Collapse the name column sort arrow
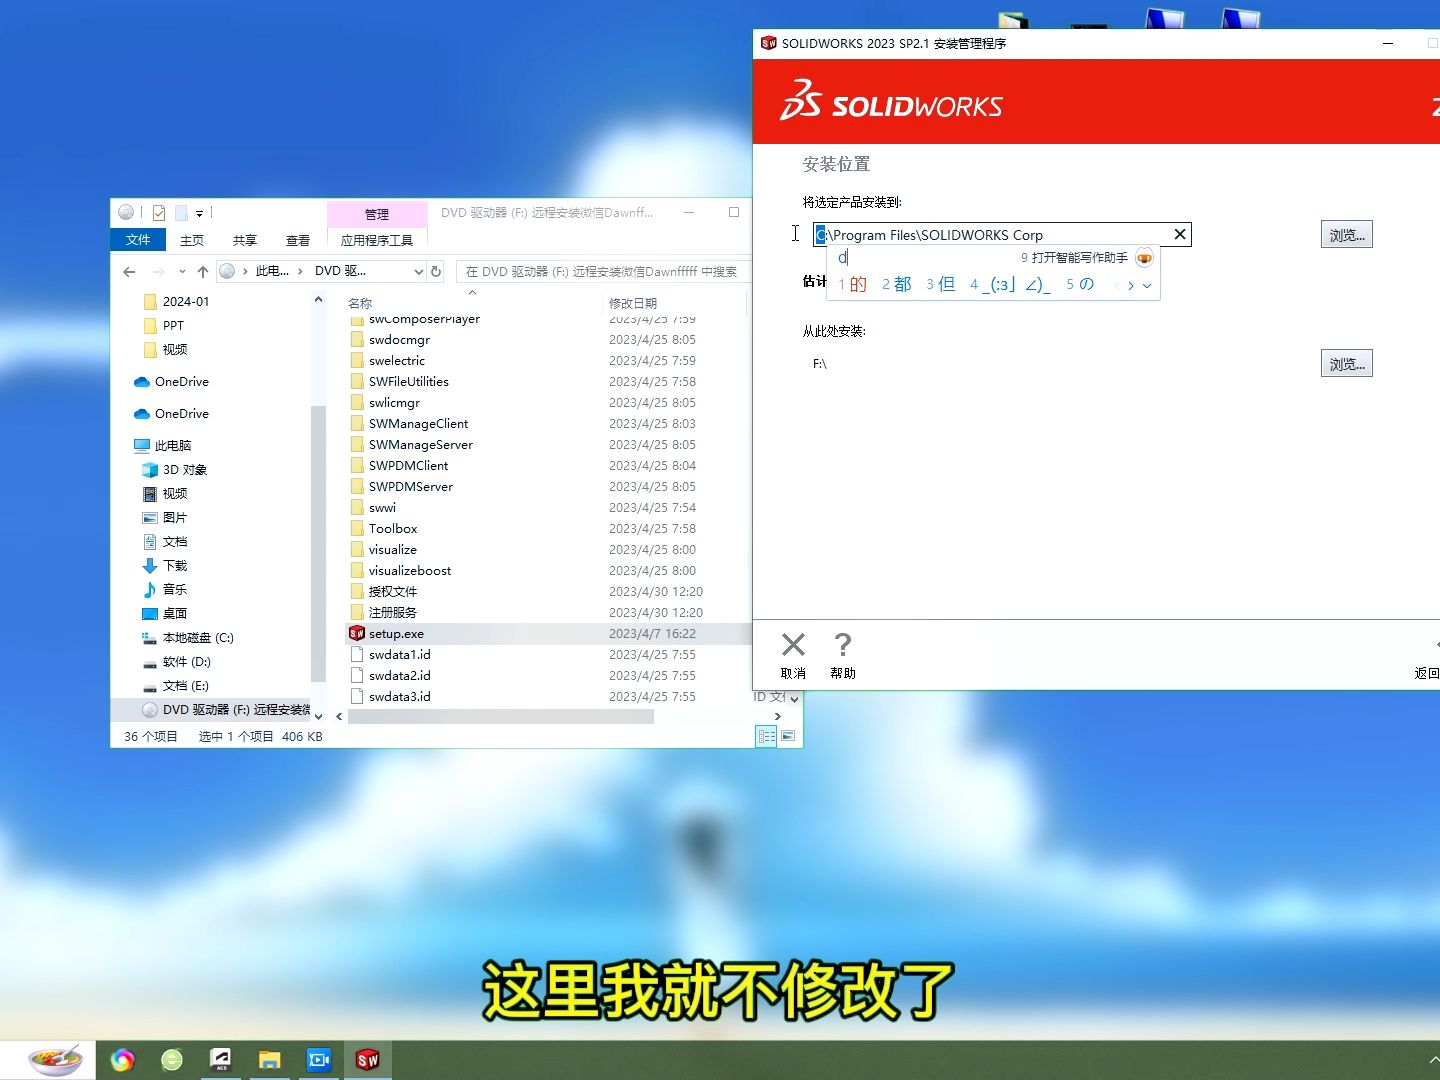The width and height of the screenshot is (1440, 1080). coord(472,292)
